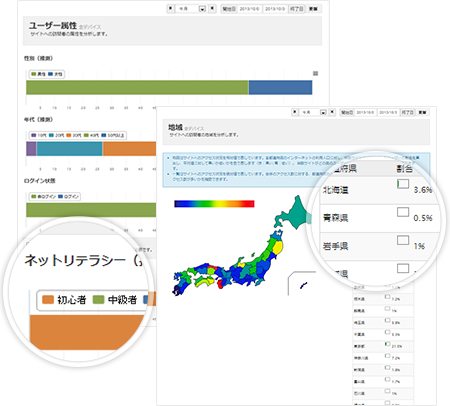This screenshot has width=450, height=406.
Task: Select blue 女性 bar in gender chart
Action: pyautogui.click(x=280, y=87)
